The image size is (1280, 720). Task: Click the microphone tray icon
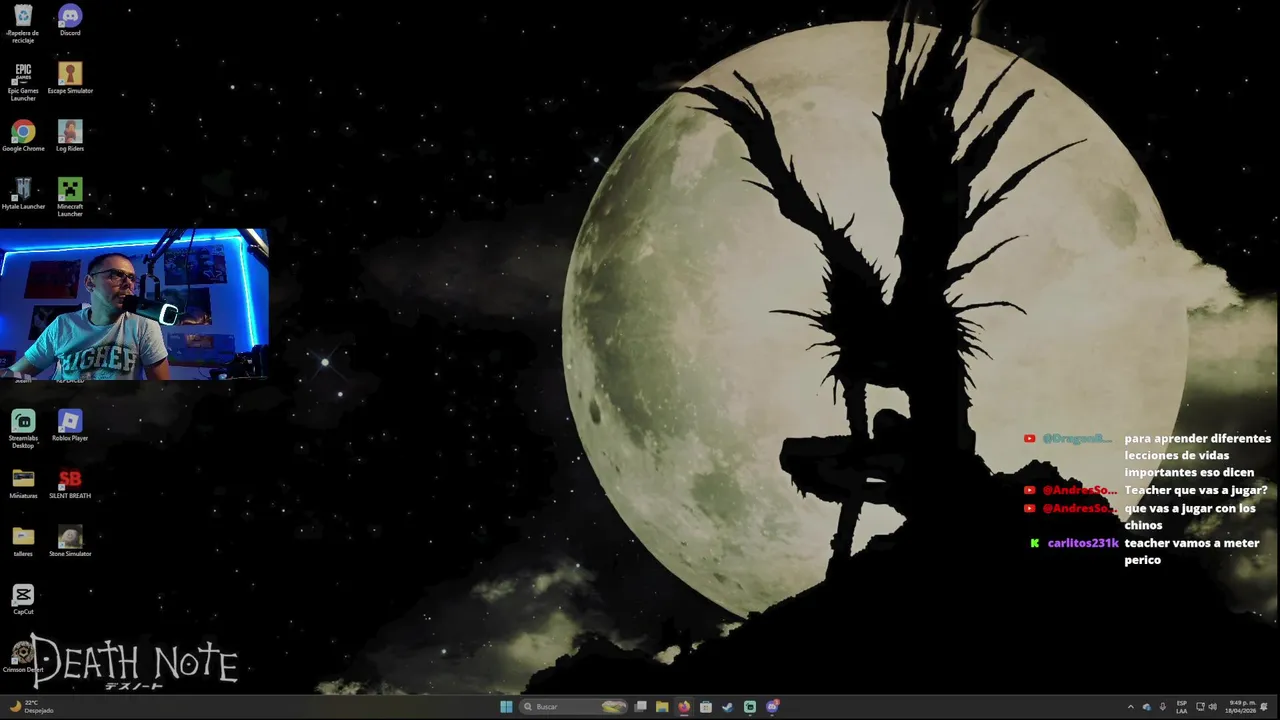tap(1162, 707)
